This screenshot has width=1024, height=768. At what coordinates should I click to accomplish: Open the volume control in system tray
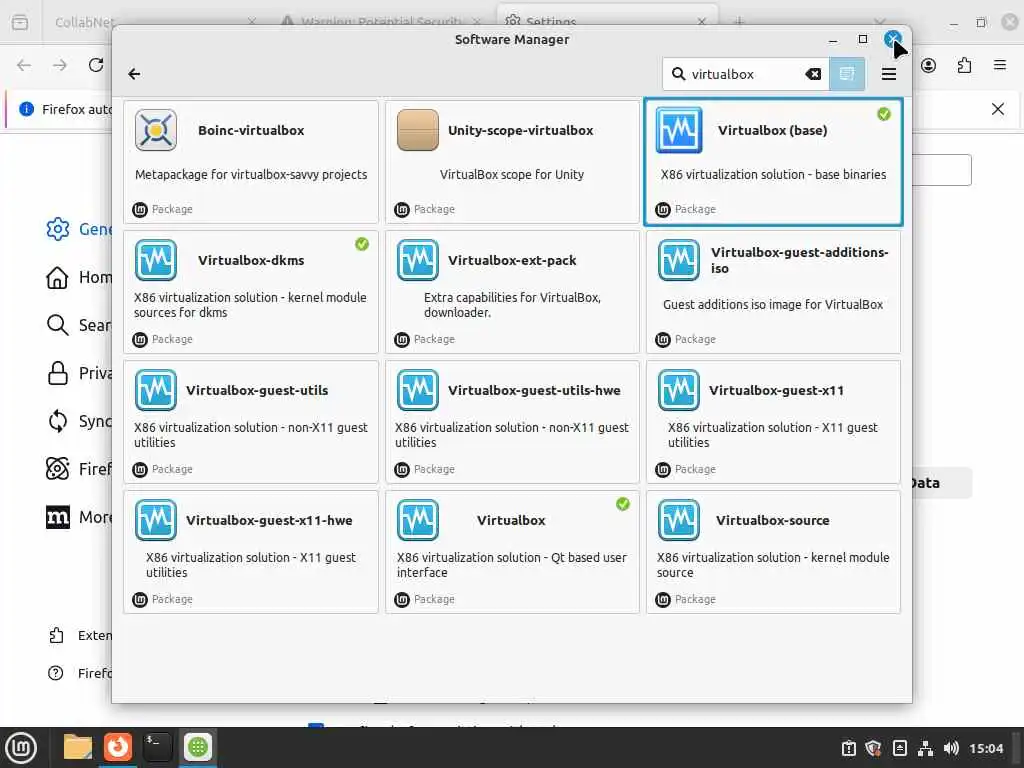(x=951, y=748)
